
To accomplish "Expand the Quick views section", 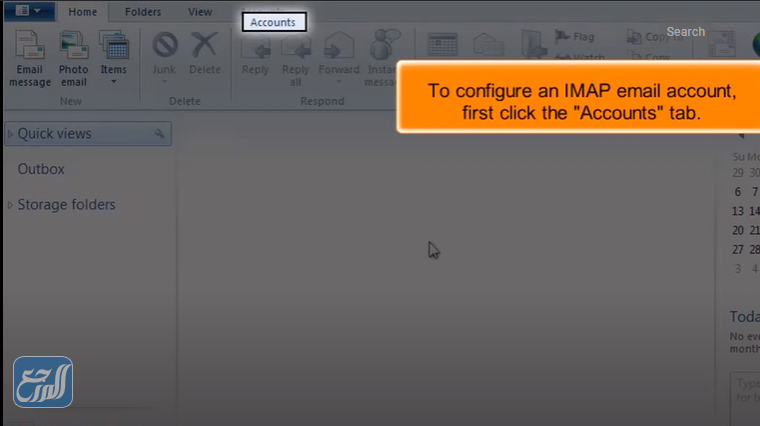I will (x=11, y=134).
